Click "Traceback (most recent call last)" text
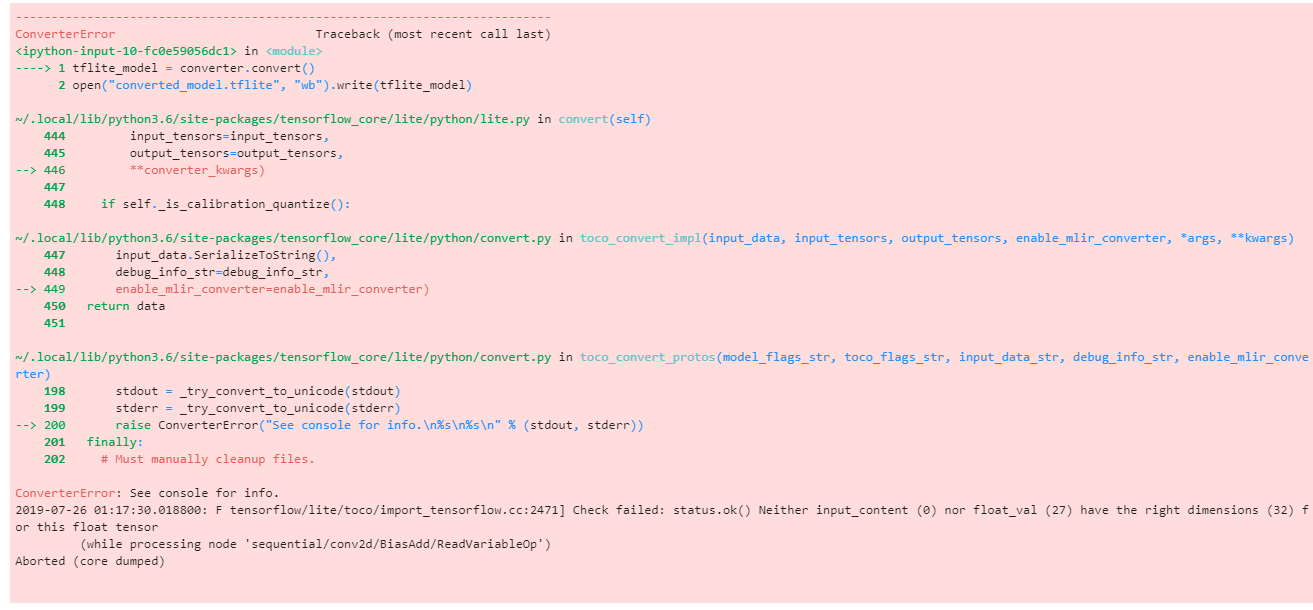Image resolution: width=1313 pixels, height=610 pixels. [433, 34]
